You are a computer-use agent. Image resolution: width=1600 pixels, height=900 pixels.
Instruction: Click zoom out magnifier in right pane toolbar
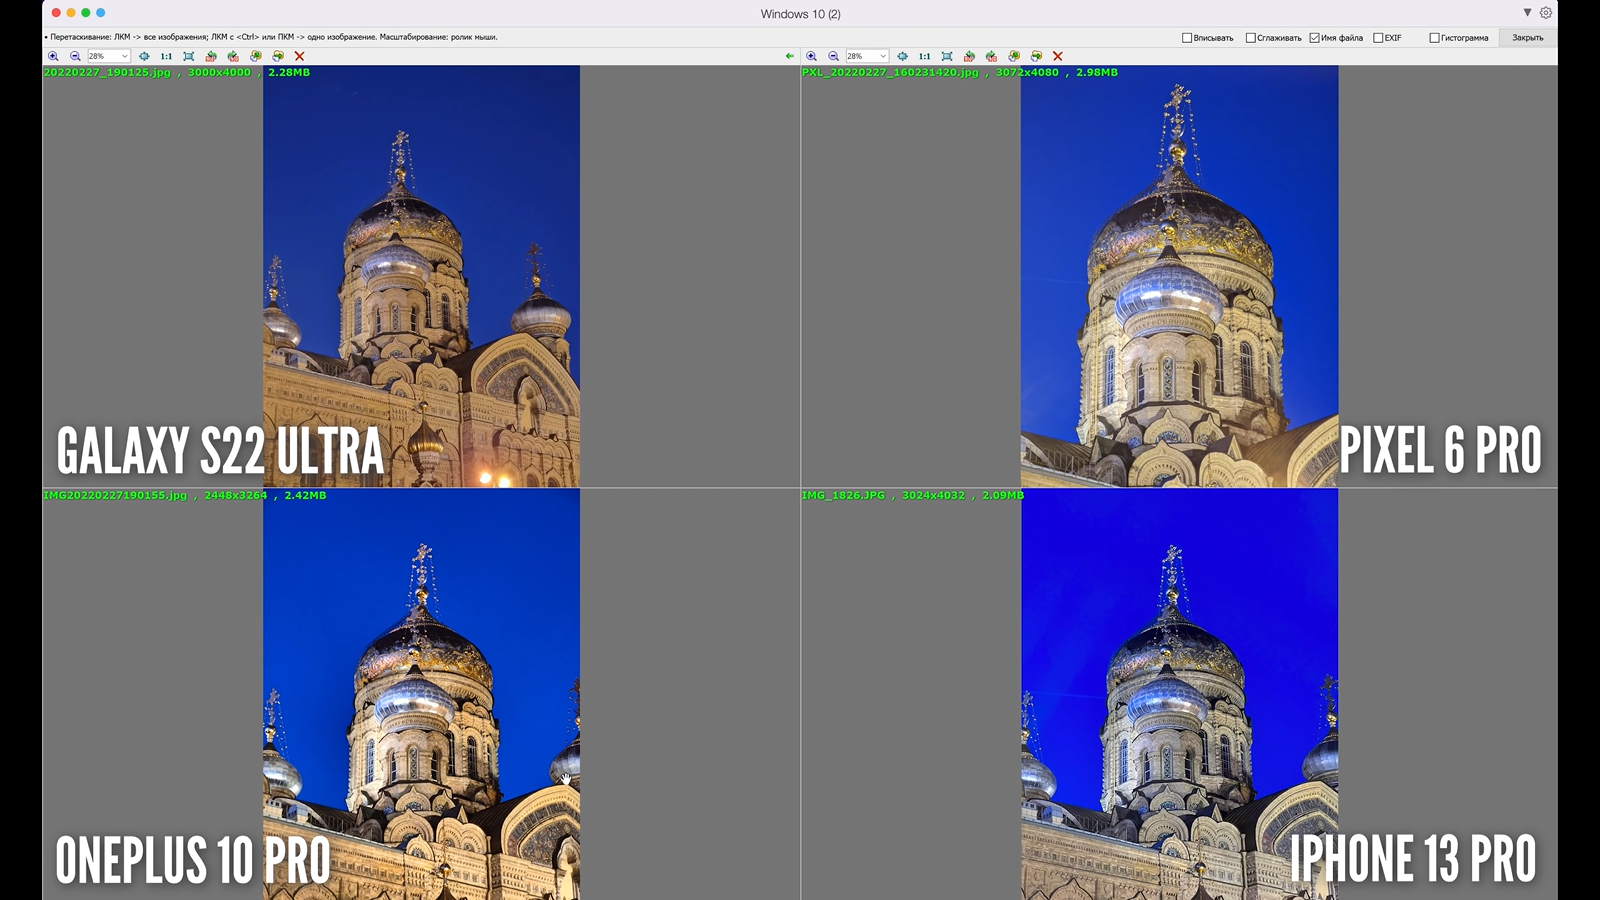[833, 56]
